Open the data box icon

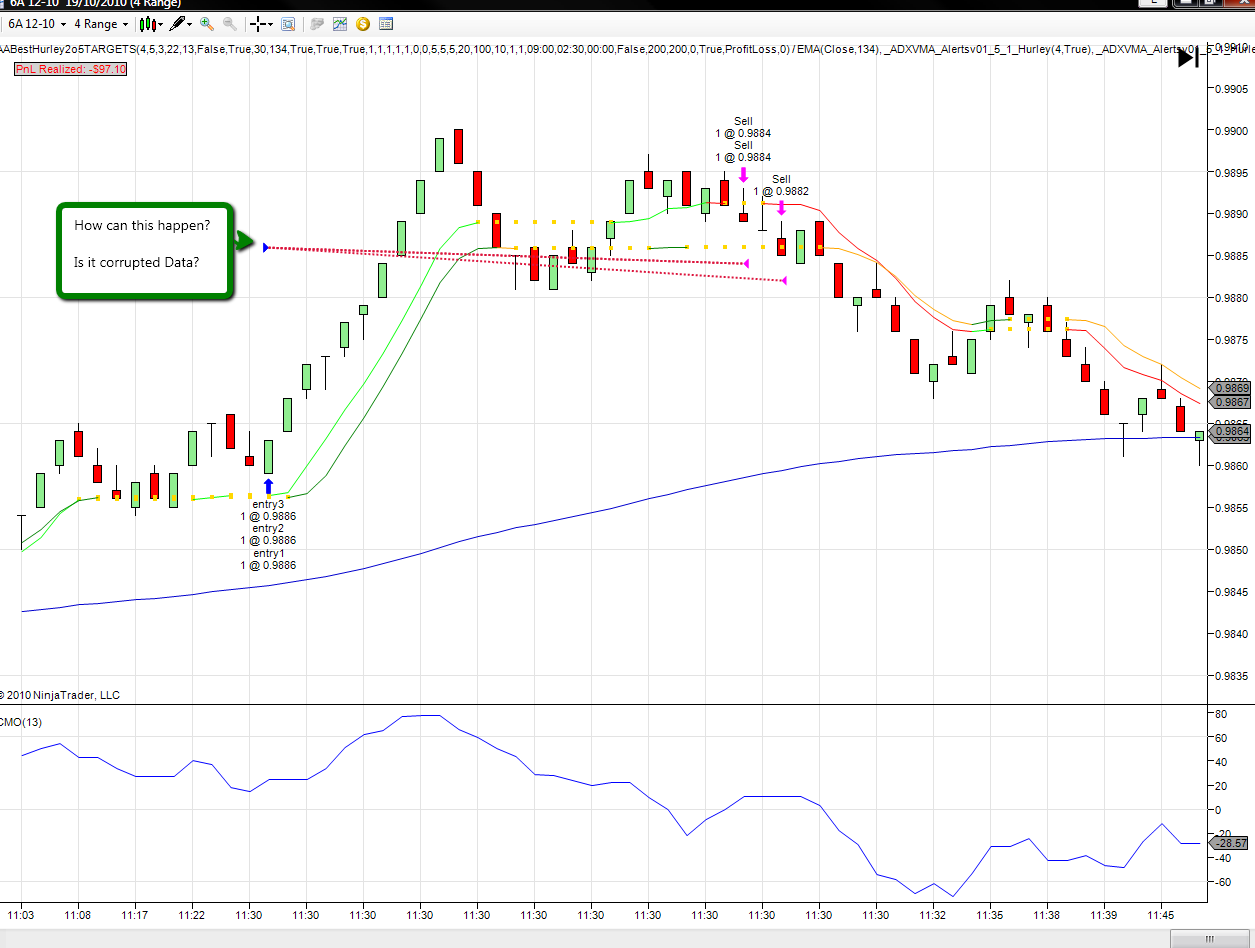pyautogui.click(x=288, y=23)
